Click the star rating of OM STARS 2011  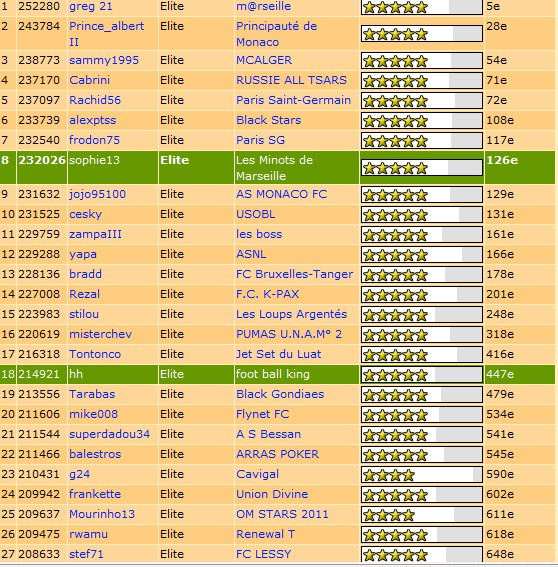(x=422, y=515)
